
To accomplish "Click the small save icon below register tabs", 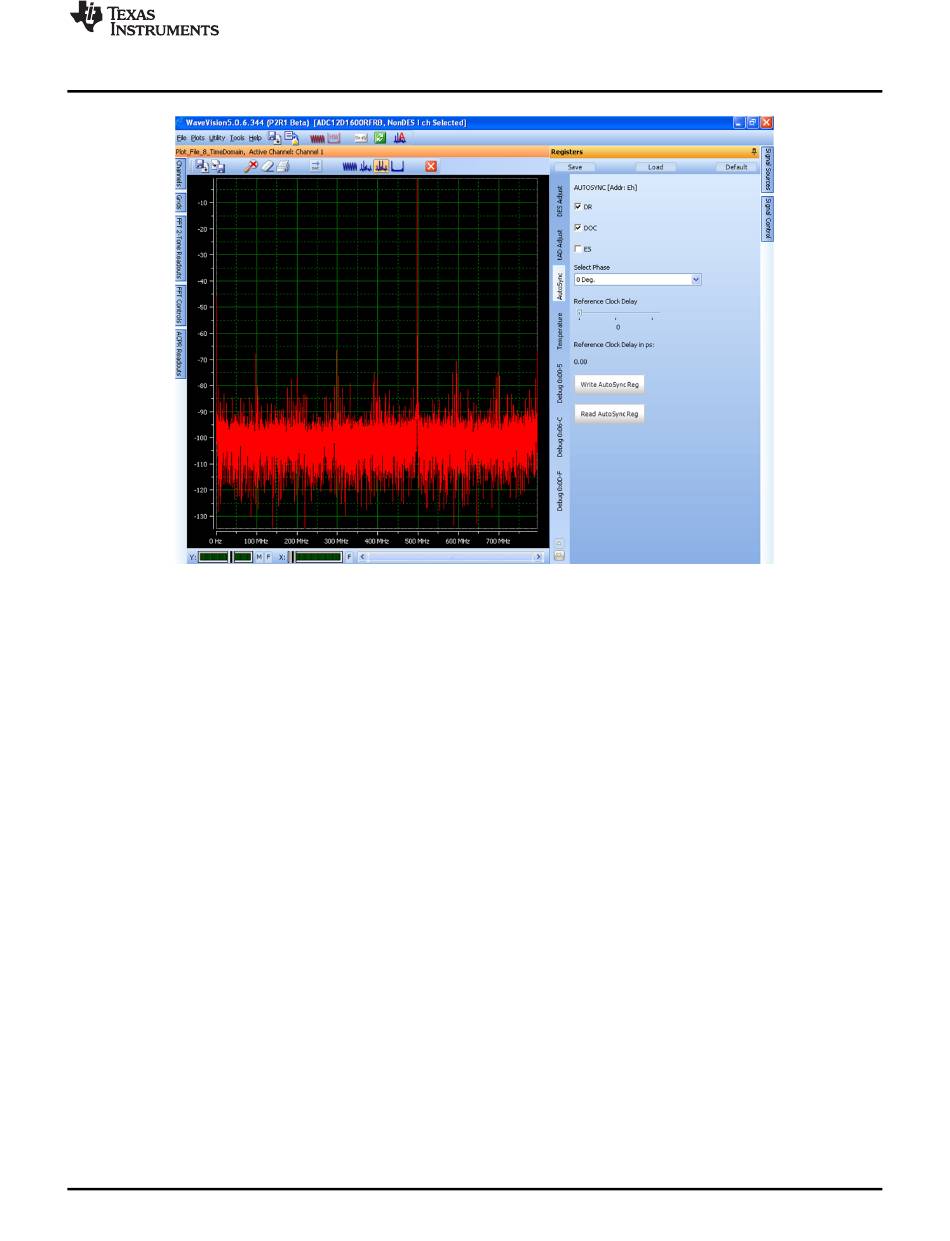I will click(x=559, y=556).
